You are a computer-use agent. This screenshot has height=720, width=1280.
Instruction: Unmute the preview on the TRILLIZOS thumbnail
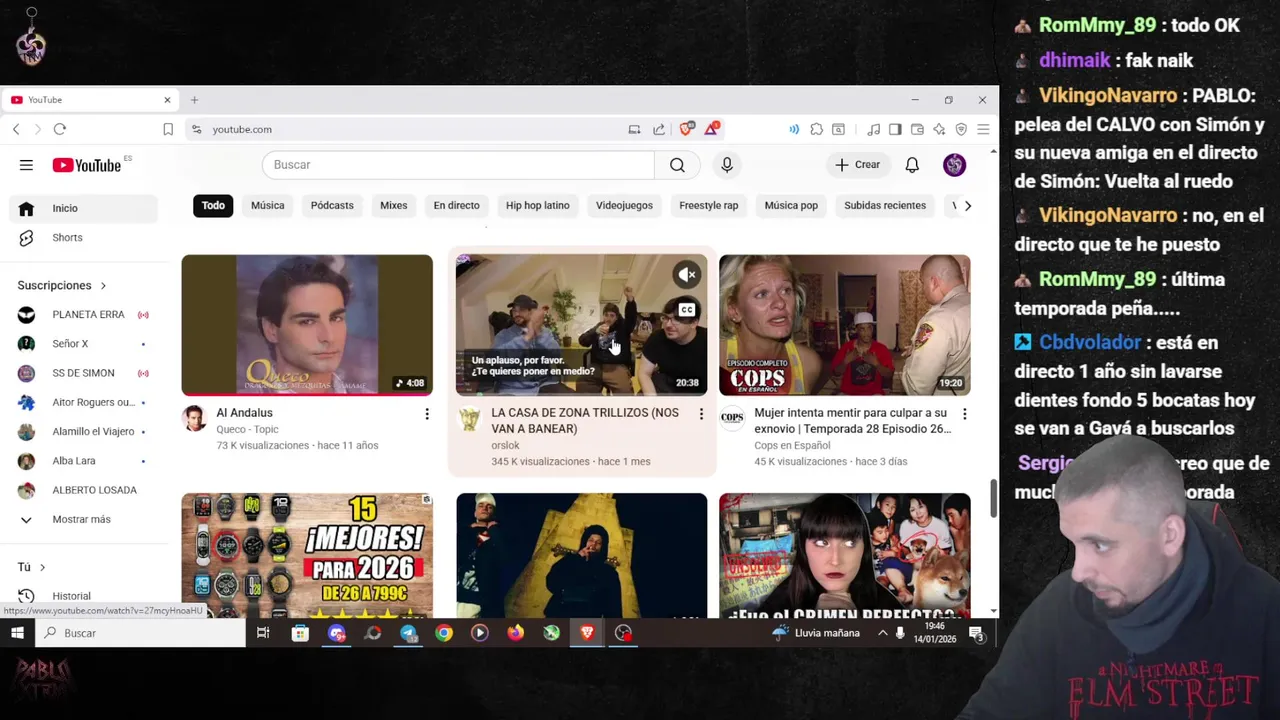[x=687, y=274]
